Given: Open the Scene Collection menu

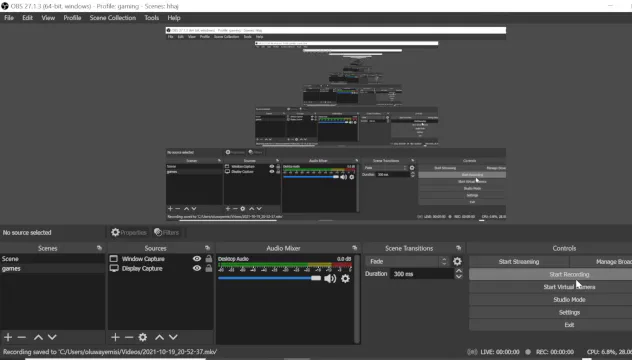Looking at the screenshot, I should 112,18.
